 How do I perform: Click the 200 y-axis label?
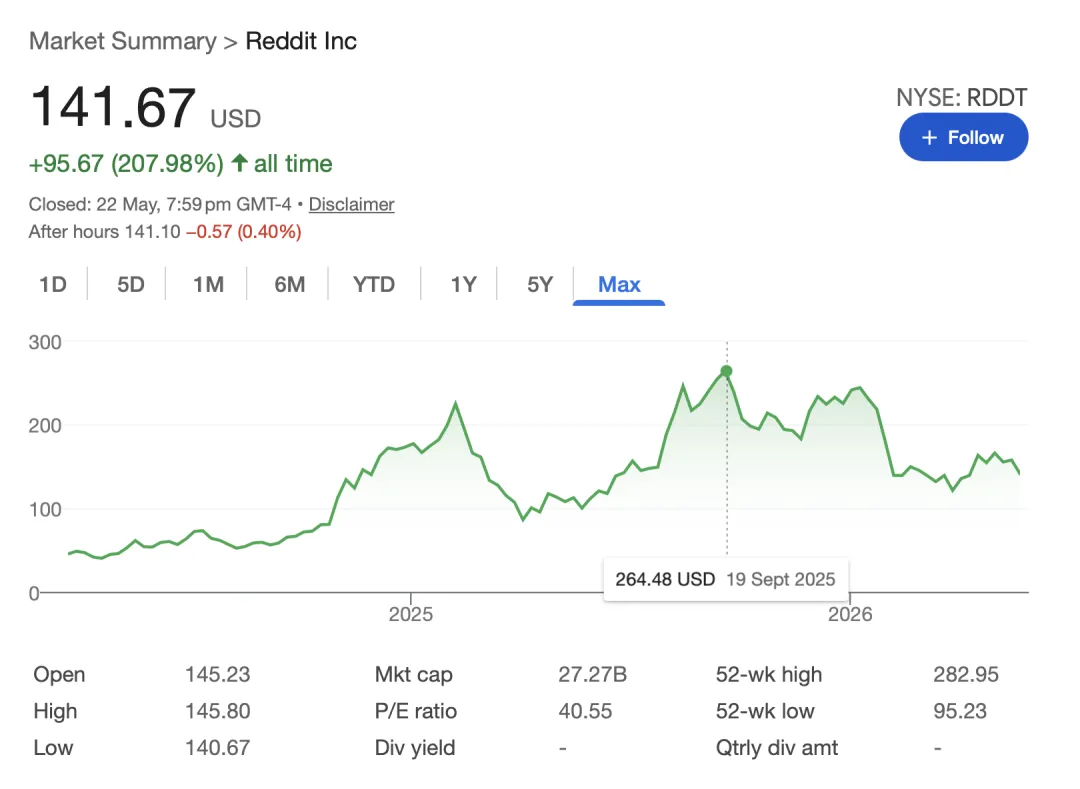click(45, 425)
